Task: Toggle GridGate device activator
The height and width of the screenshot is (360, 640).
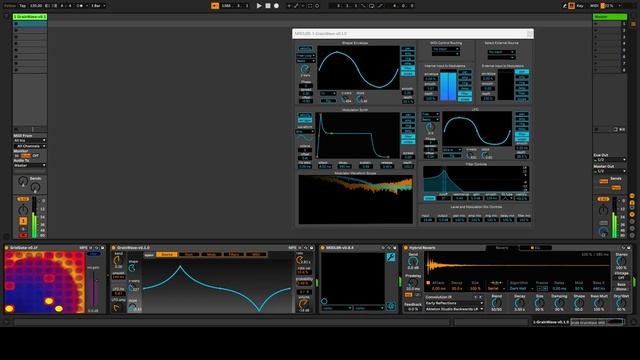Action: click(x=7, y=248)
